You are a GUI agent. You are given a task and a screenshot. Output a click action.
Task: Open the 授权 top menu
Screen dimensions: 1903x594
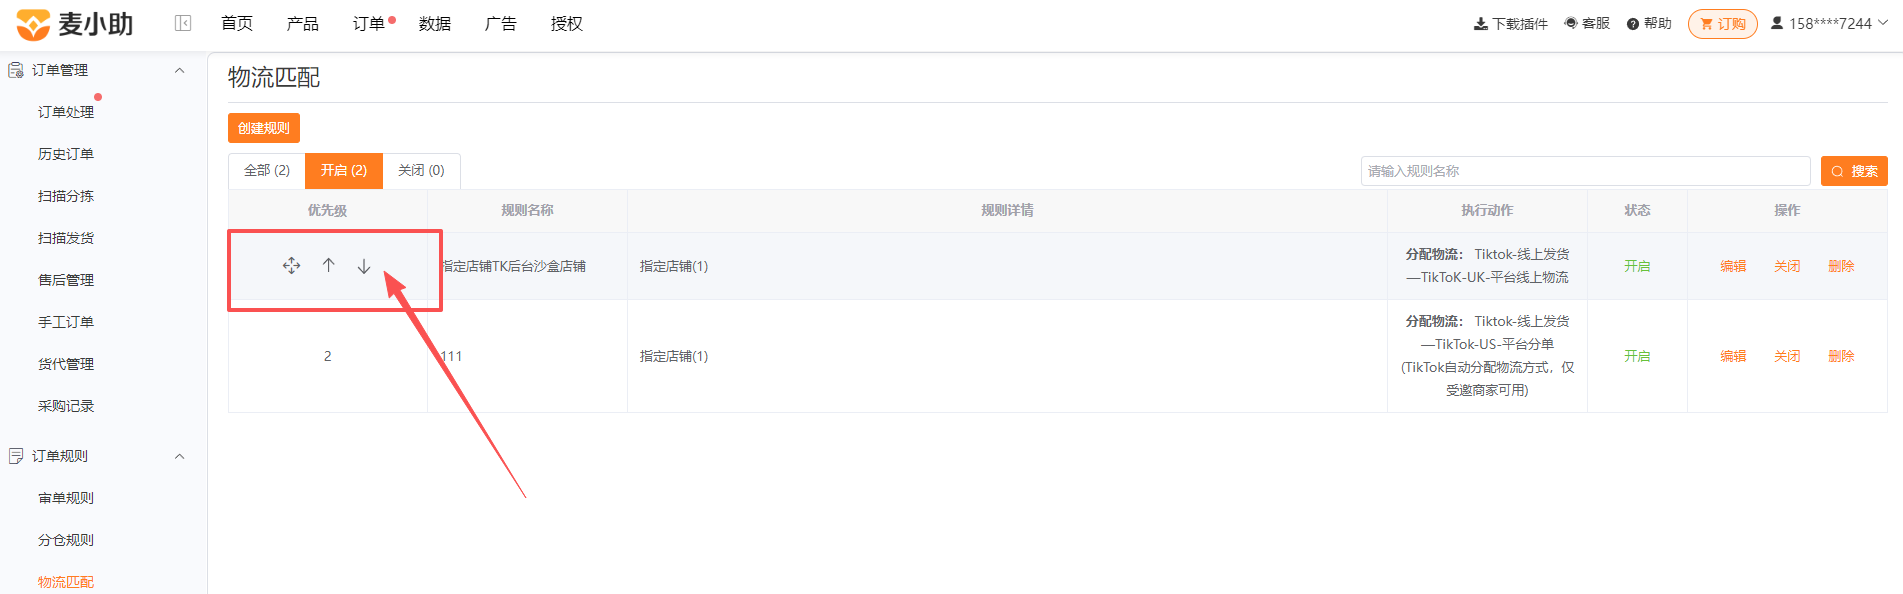click(x=567, y=24)
